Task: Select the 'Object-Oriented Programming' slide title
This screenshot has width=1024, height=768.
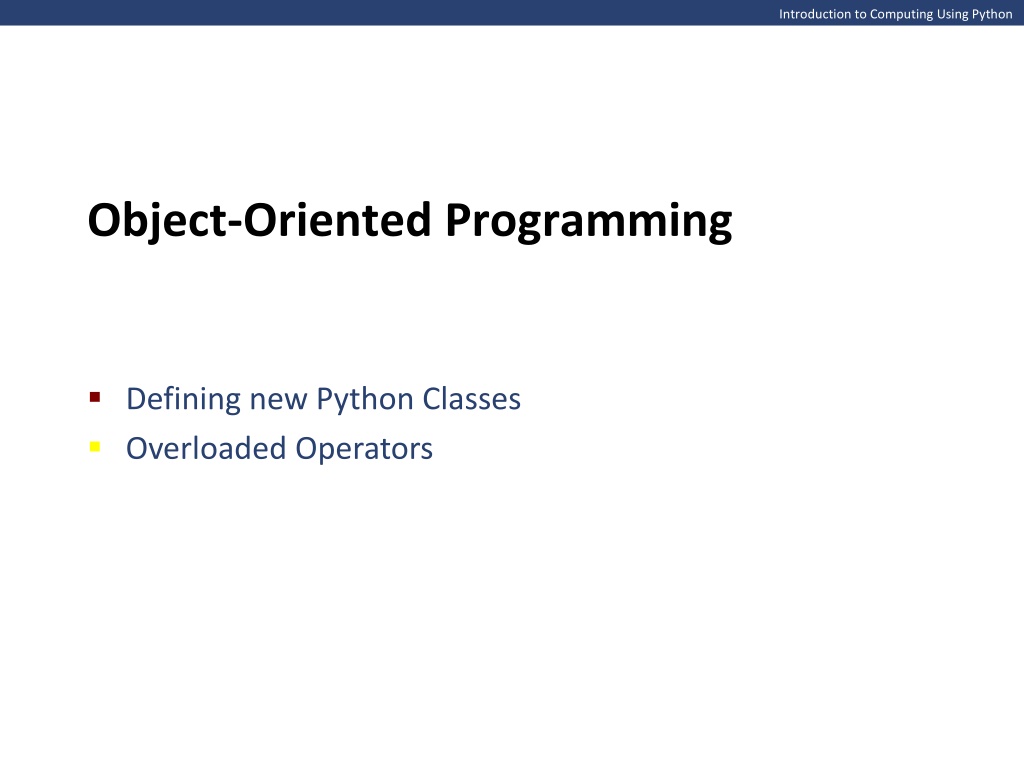Action: (x=410, y=222)
